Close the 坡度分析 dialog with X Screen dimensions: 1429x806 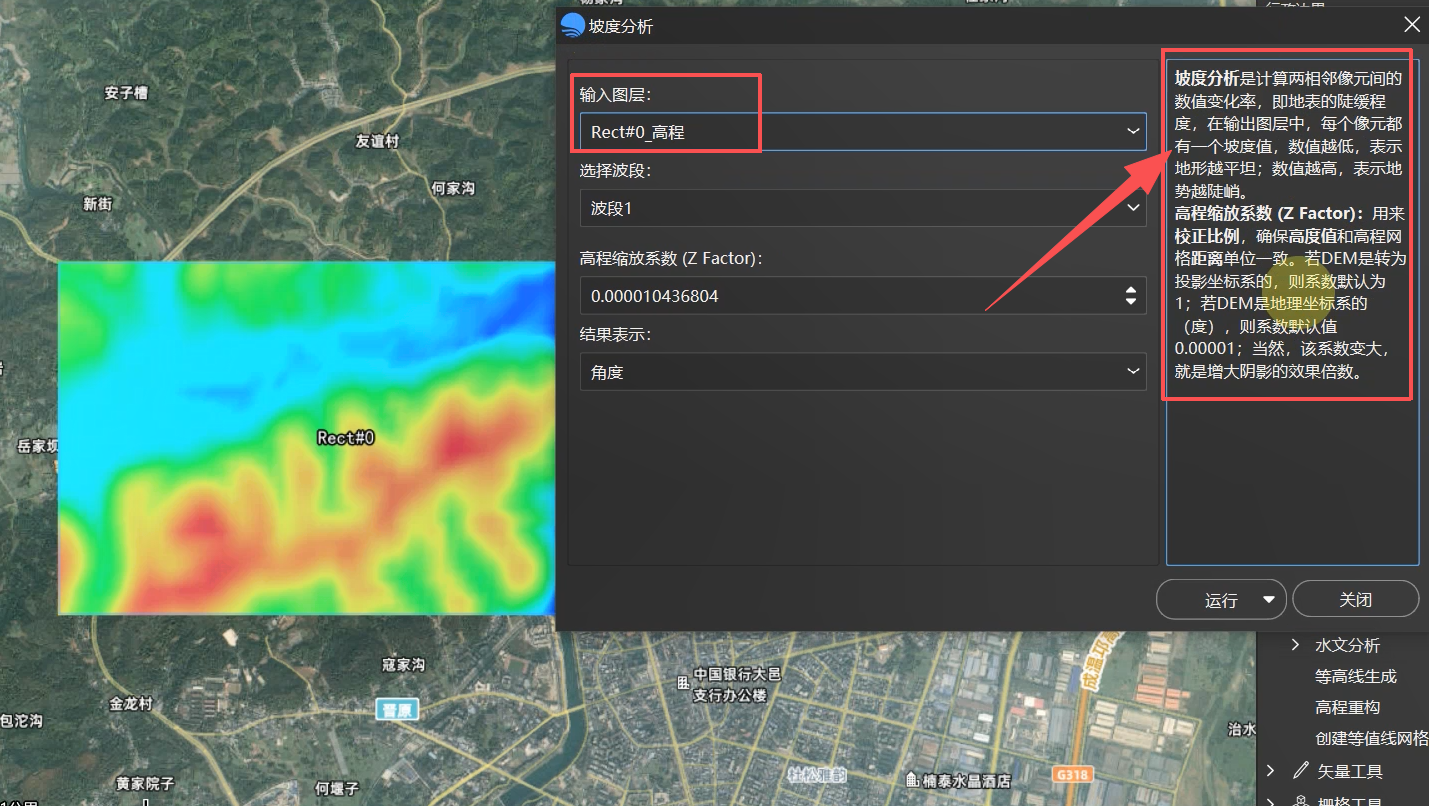click(1412, 25)
